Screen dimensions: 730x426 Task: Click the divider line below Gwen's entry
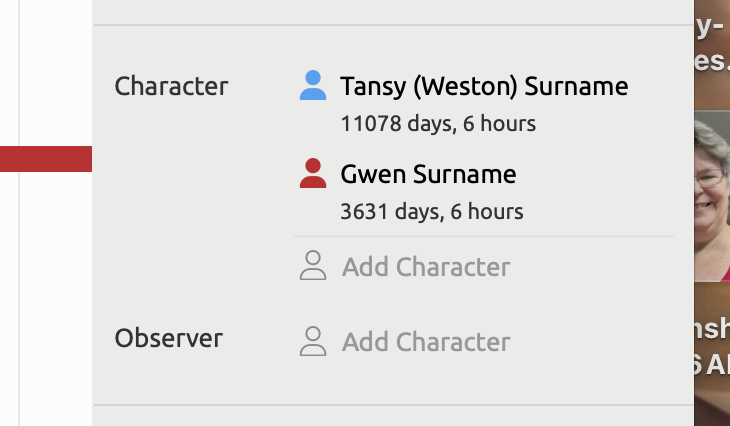click(484, 237)
